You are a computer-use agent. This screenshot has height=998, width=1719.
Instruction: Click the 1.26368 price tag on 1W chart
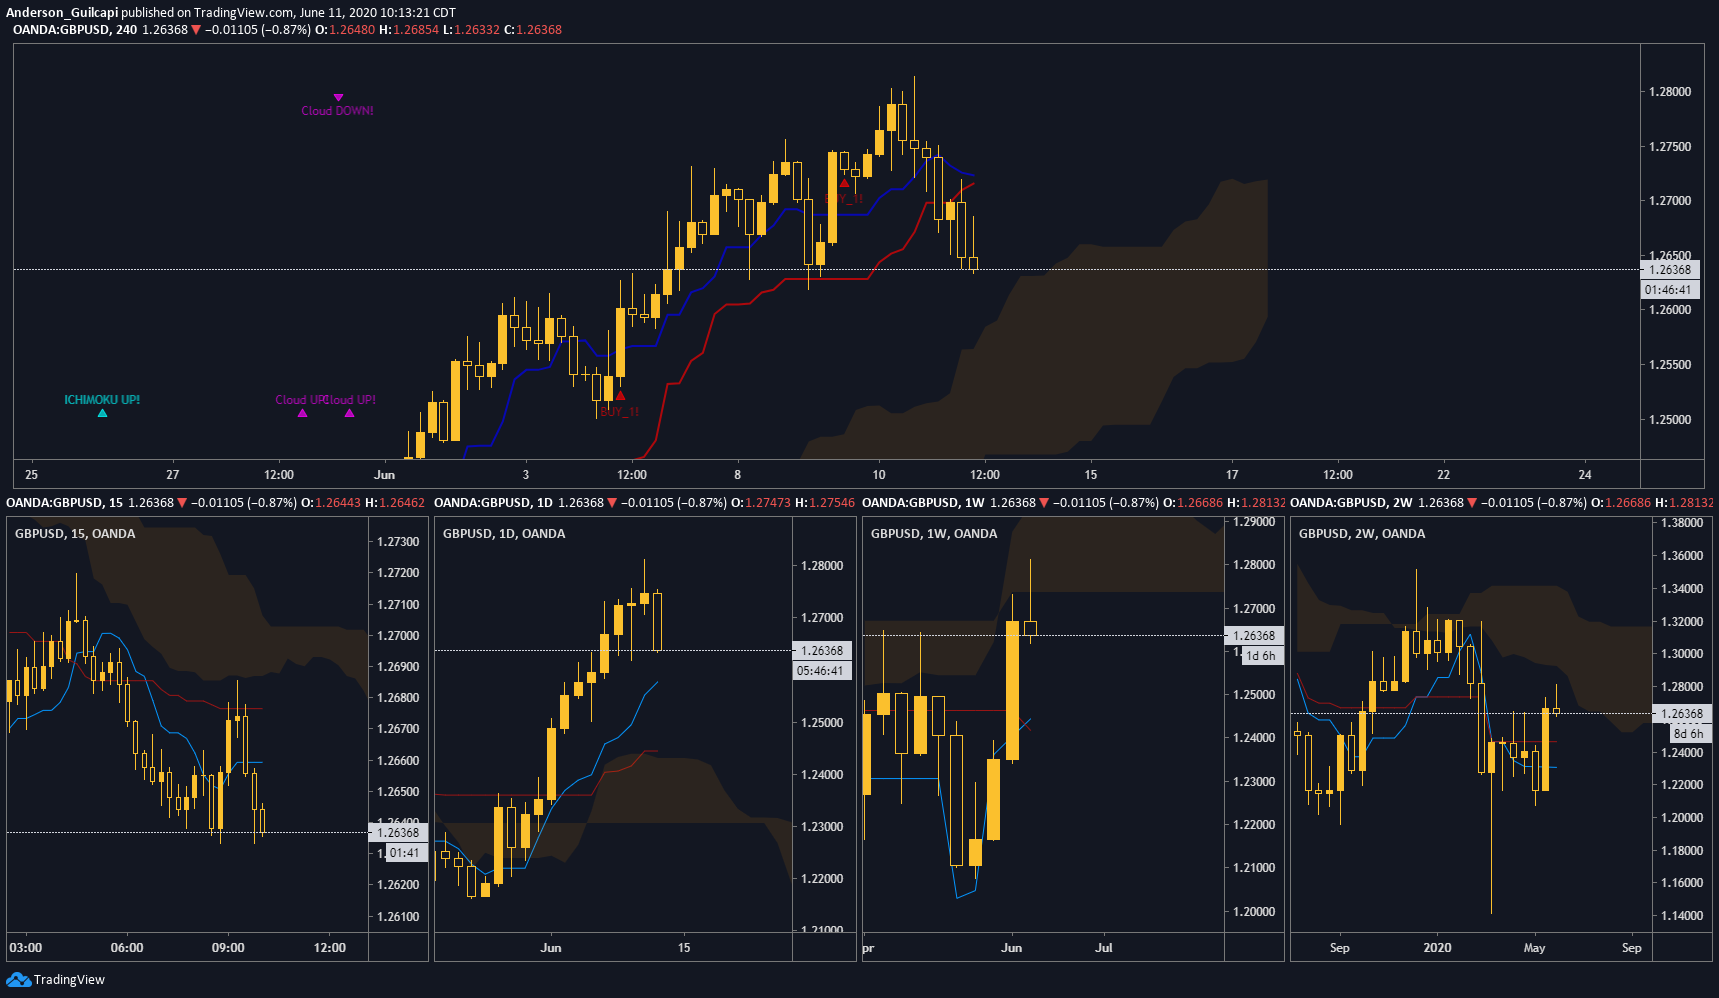(1254, 636)
